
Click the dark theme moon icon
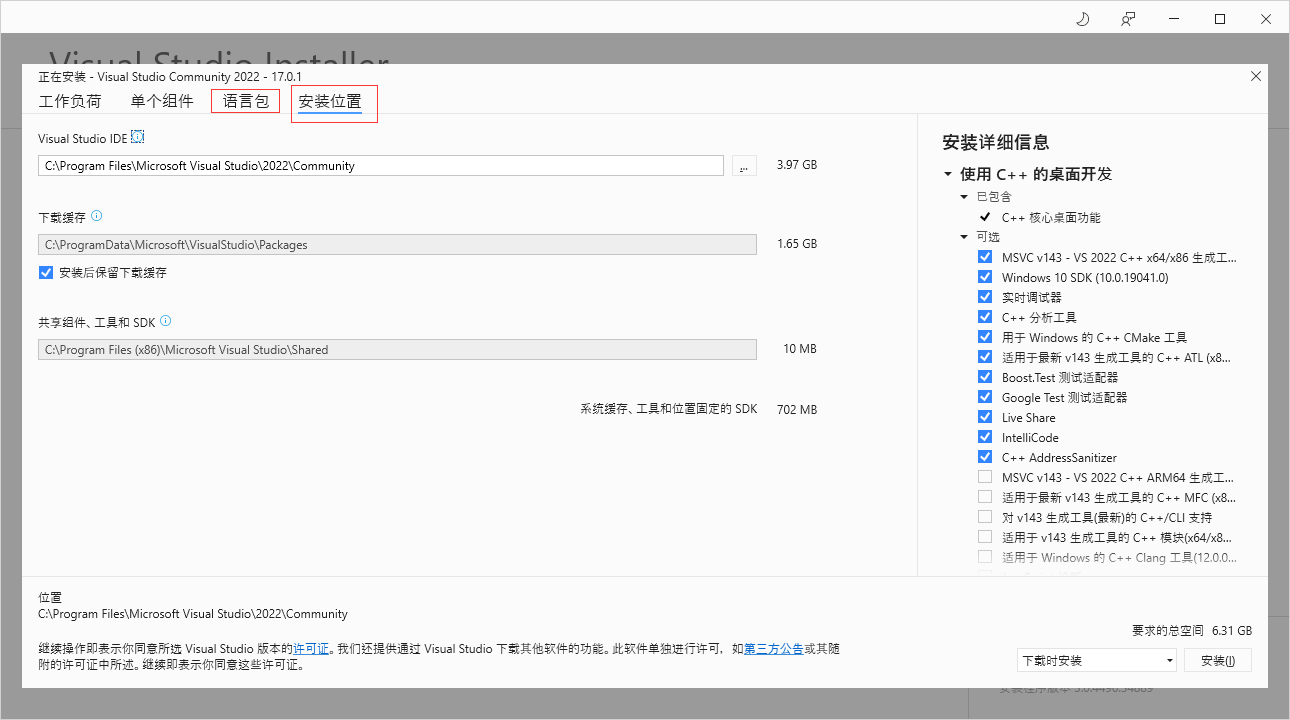(x=1082, y=19)
